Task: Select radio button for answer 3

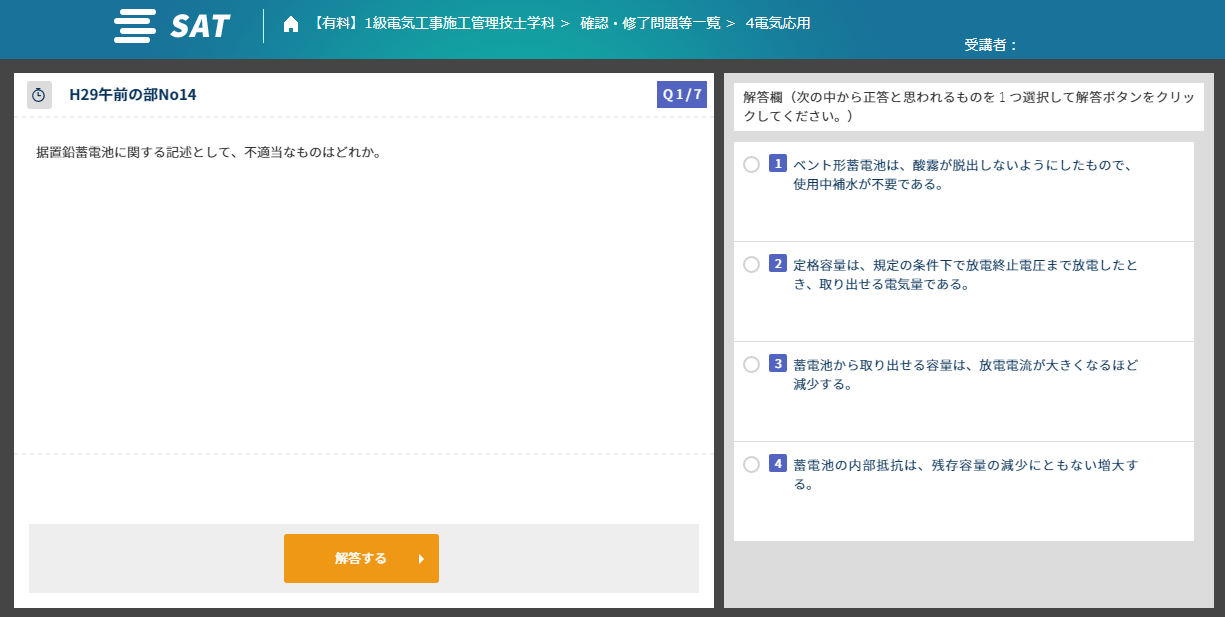Action: pos(752,364)
